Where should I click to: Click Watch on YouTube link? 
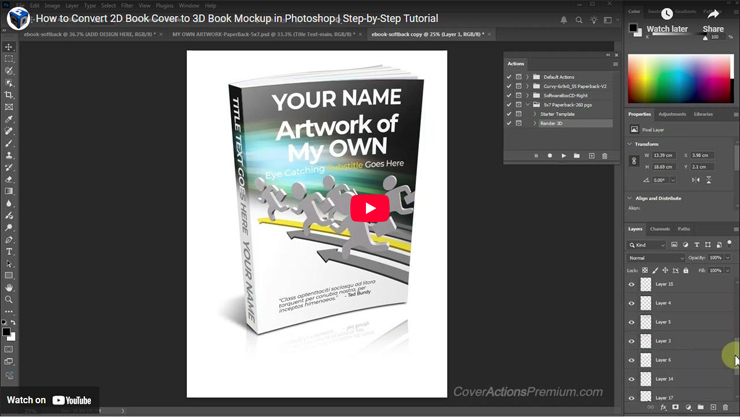[50, 400]
